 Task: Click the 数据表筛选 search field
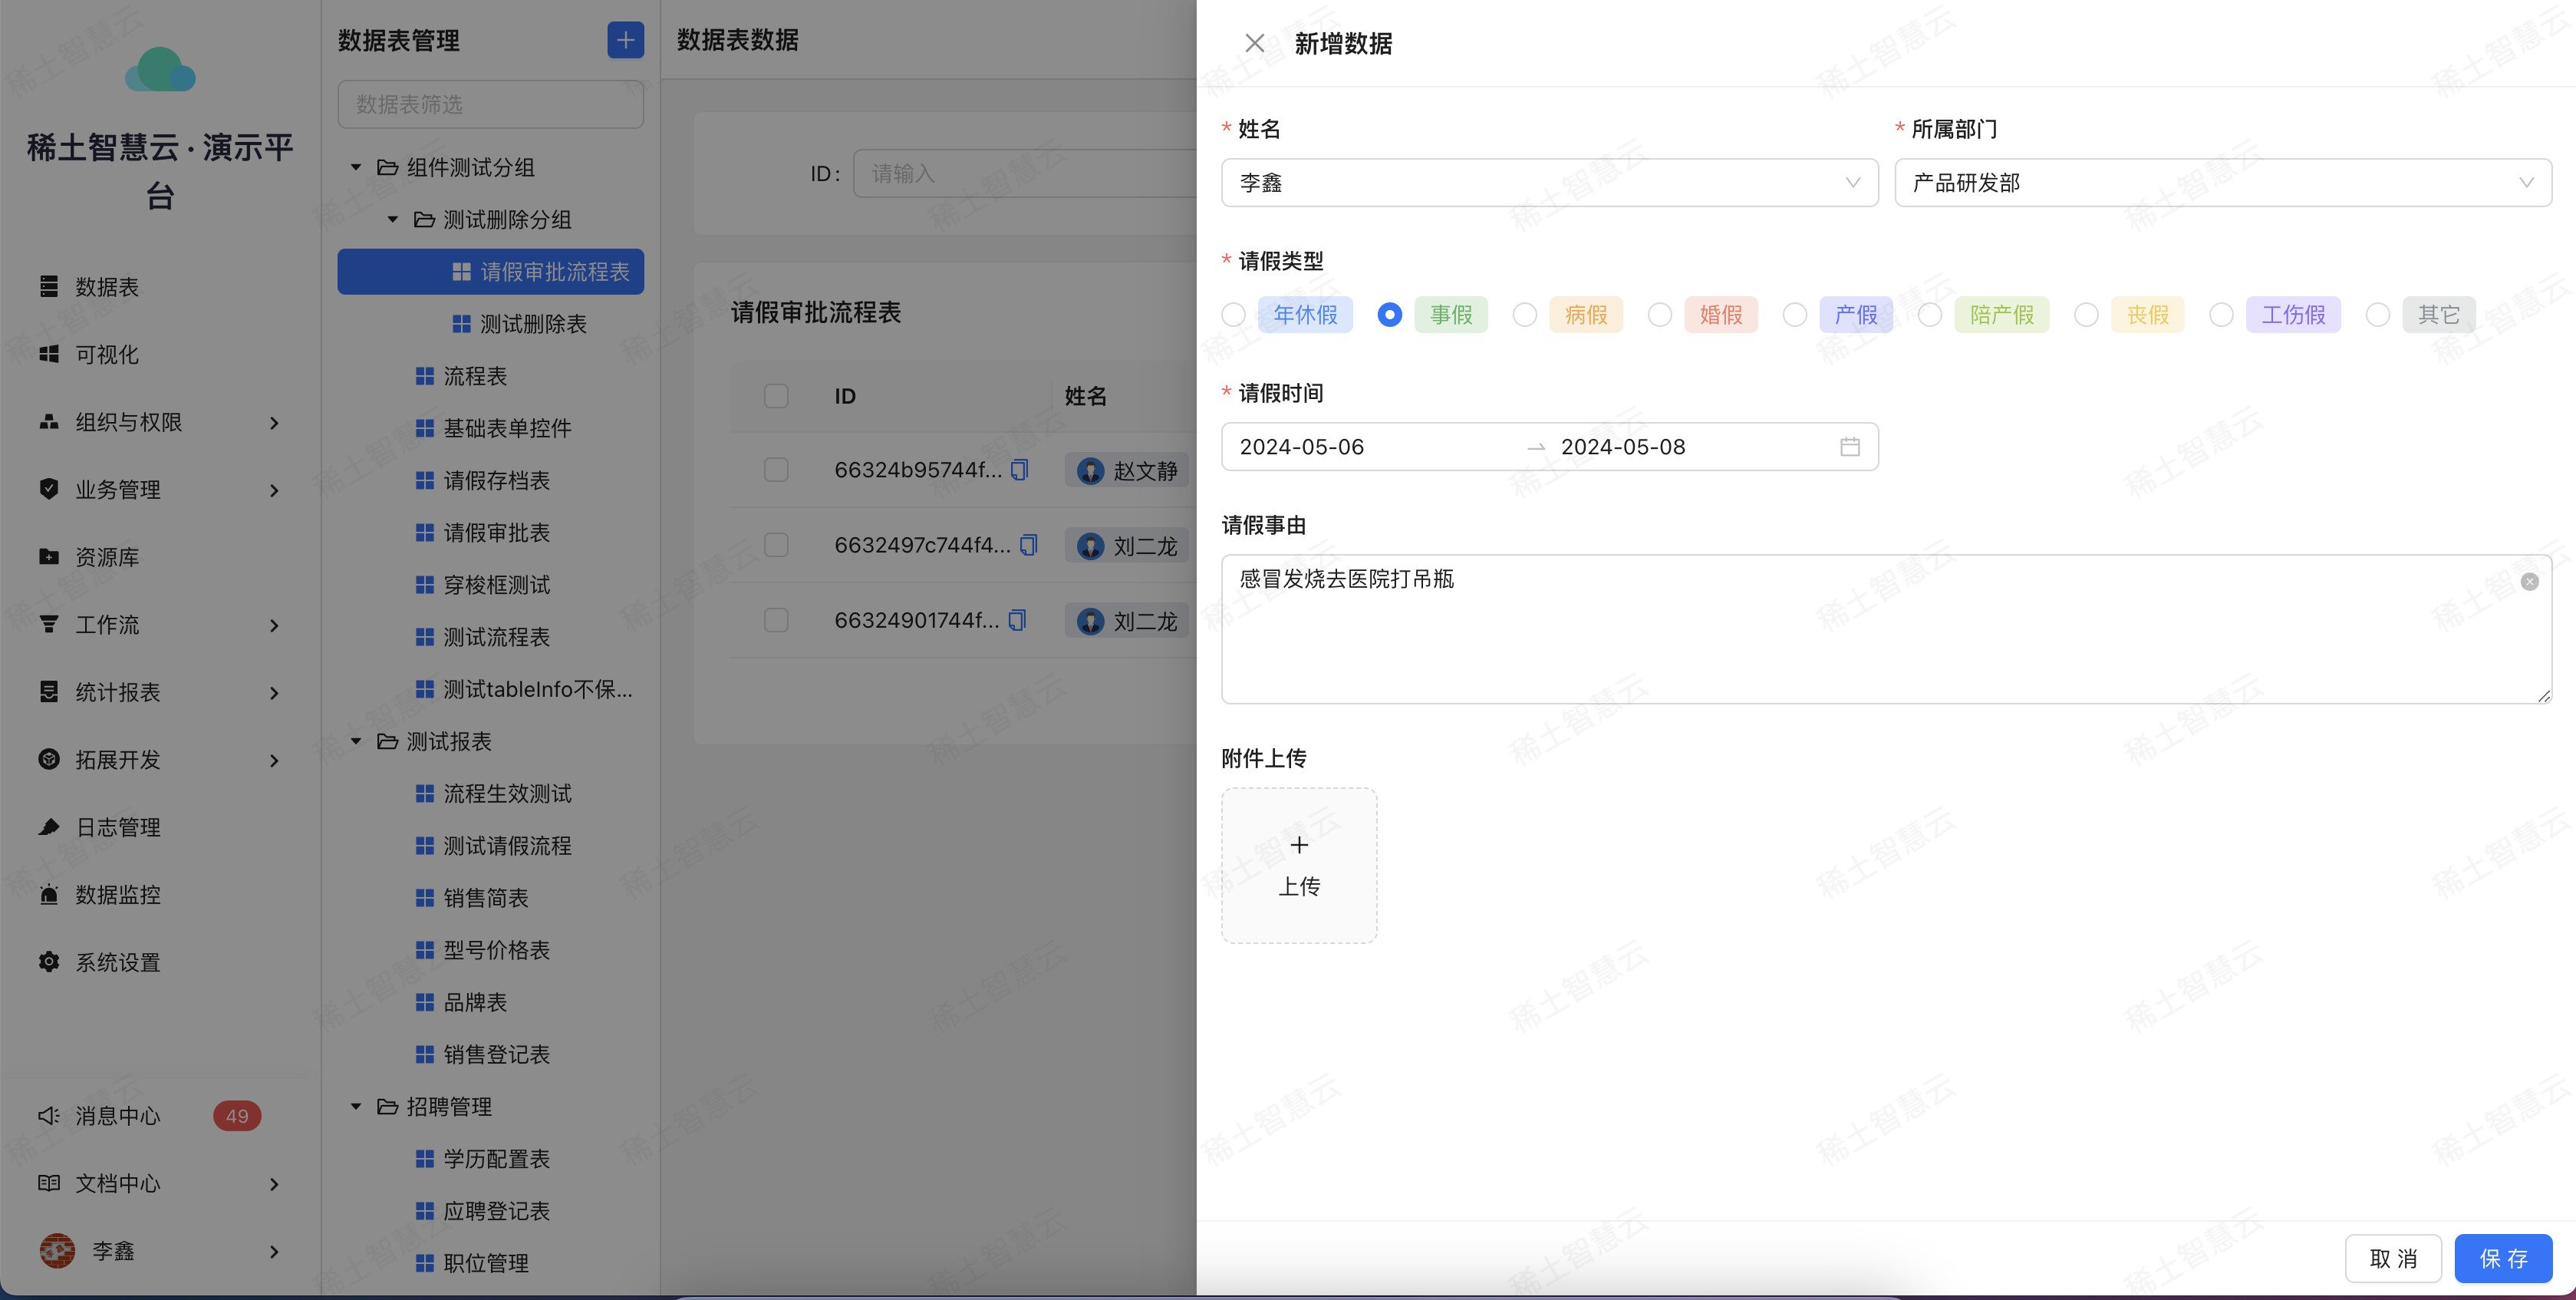[x=490, y=104]
